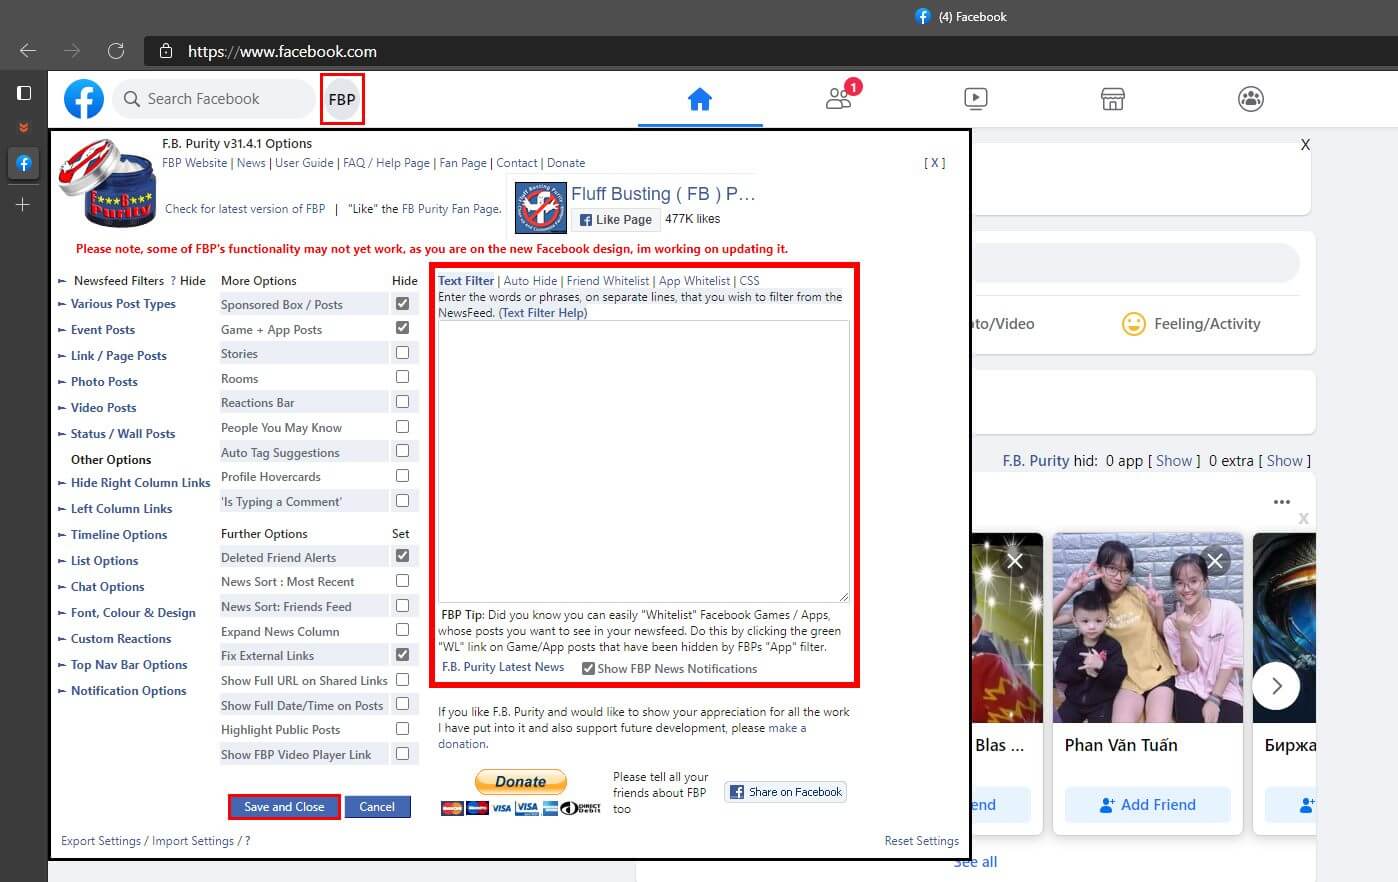Click the browser address bar
This screenshot has height=882, width=1398.
[x=770, y=51]
